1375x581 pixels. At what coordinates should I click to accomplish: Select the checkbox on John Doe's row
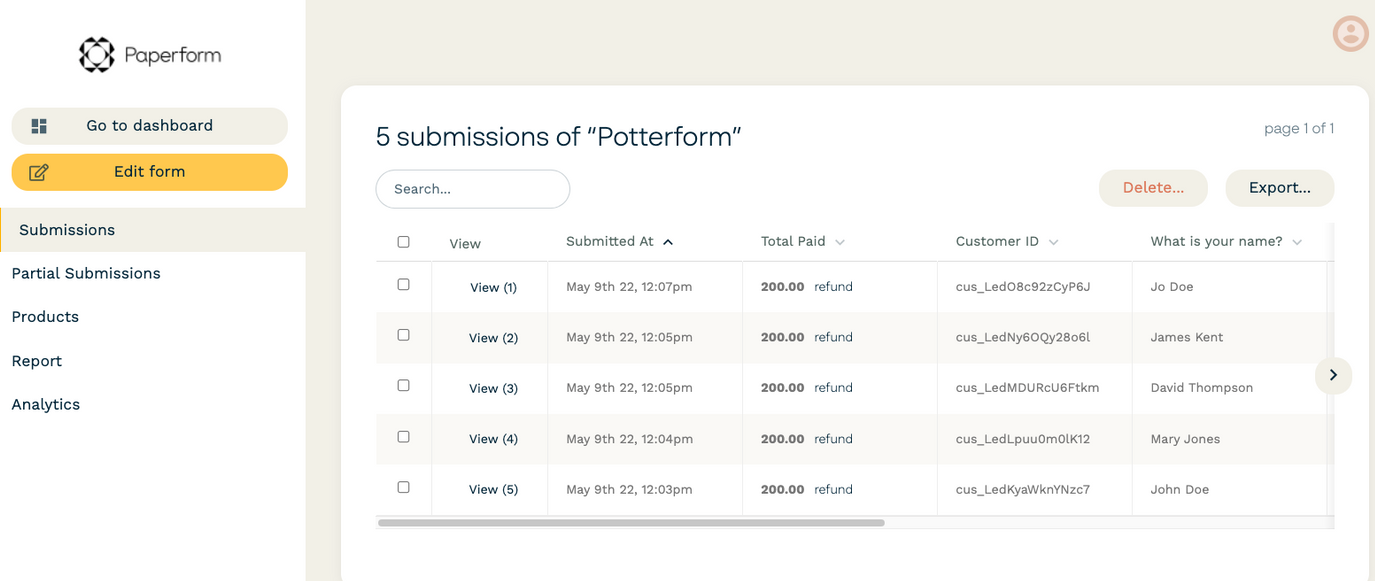pos(403,487)
